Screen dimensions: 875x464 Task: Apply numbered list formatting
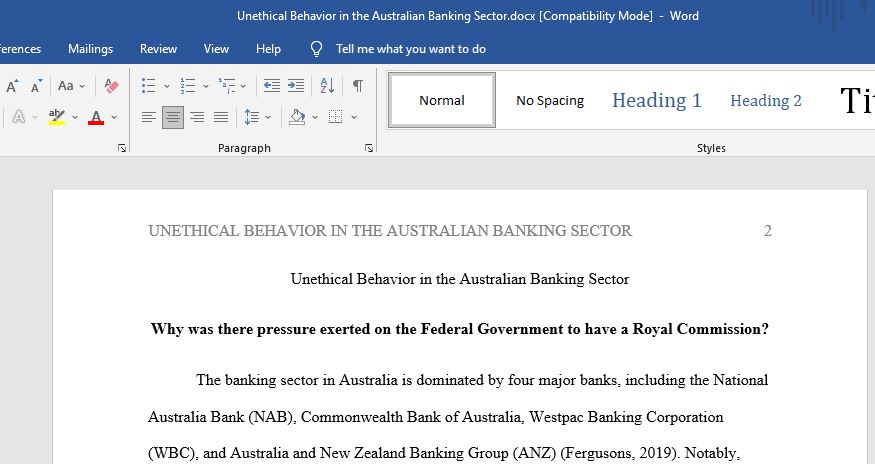pyautogui.click(x=188, y=86)
